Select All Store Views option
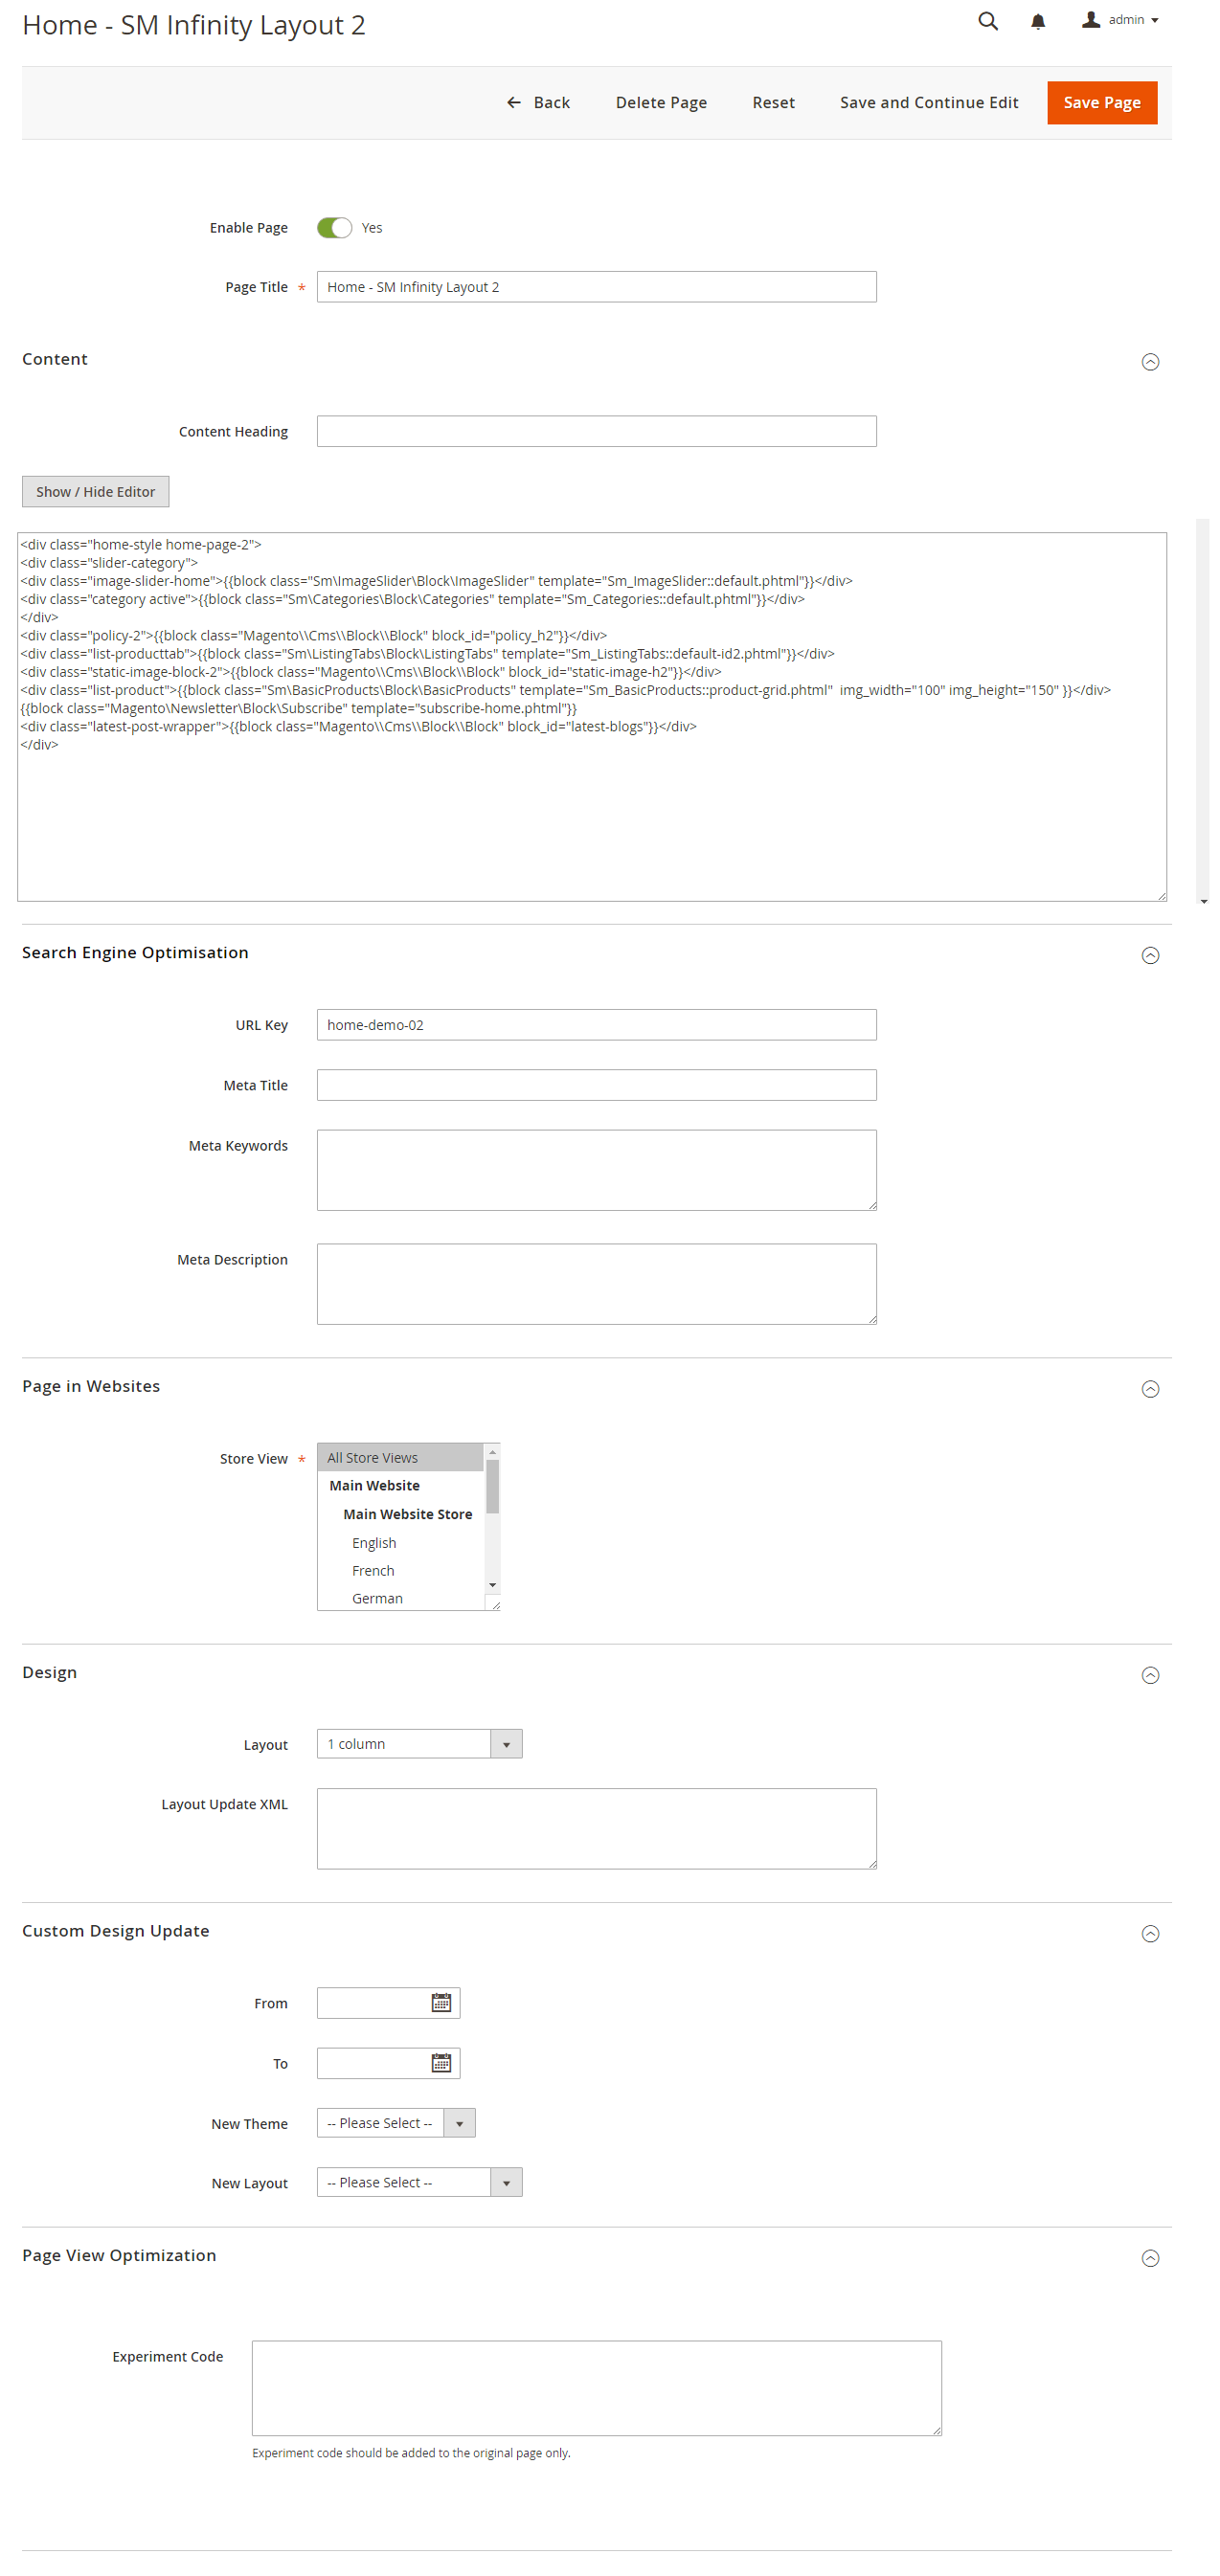This screenshot has width=1220, height=2576. click(x=400, y=1457)
